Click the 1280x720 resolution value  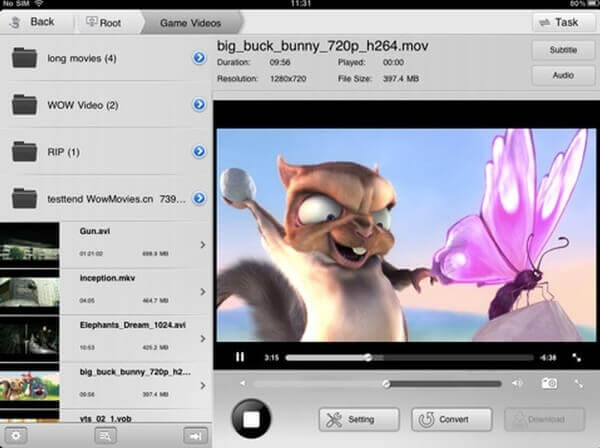coord(288,79)
